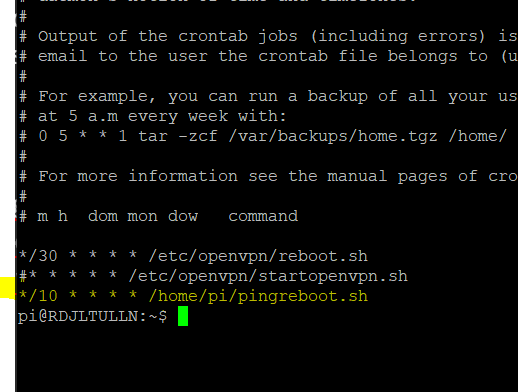Click the commented '/etc/openvpn/startopenvpn.sh' line
The image size is (518, 392).
pyautogui.click(x=213, y=276)
